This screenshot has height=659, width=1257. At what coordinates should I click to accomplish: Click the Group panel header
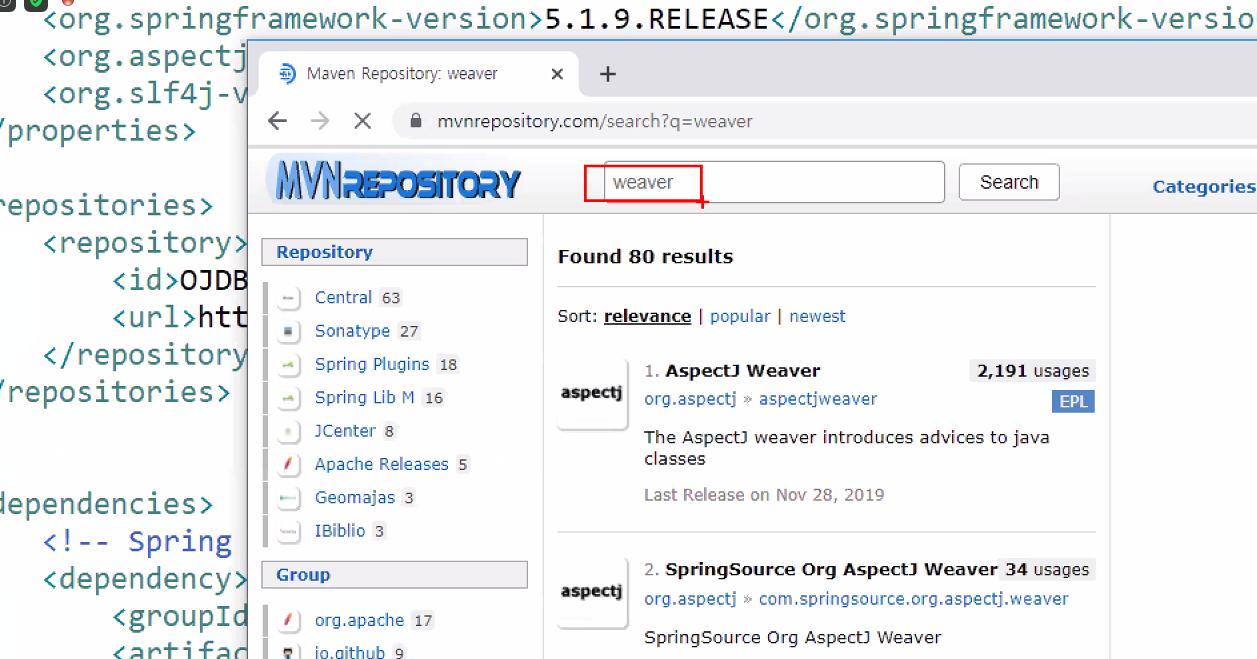click(394, 575)
